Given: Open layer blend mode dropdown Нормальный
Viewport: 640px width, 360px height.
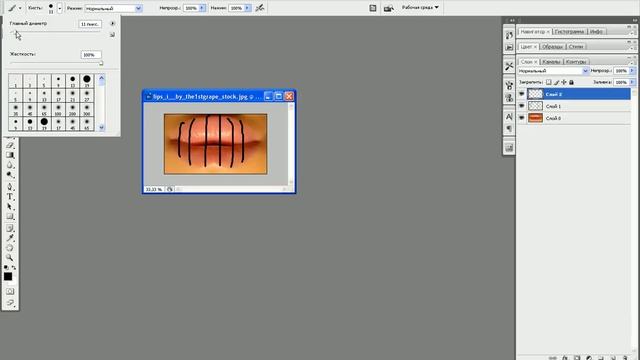Looking at the screenshot, I should coord(553,71).
